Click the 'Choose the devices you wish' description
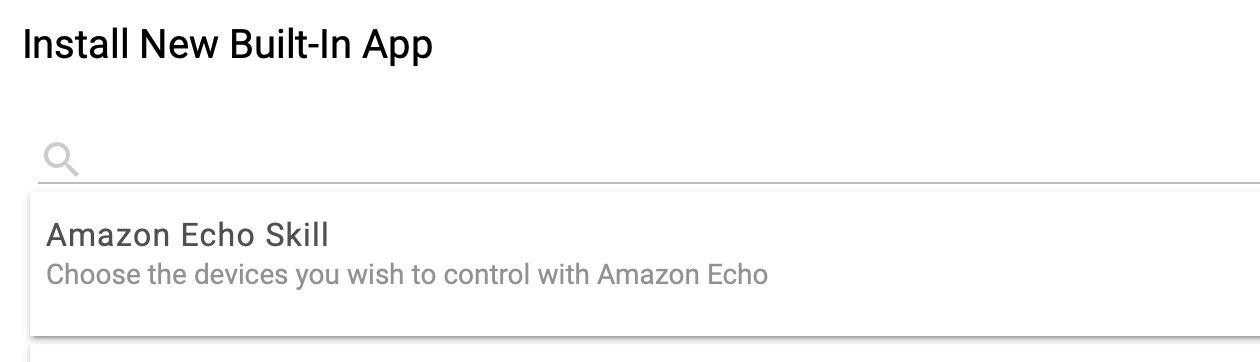The width and height of the screenshot is (1260, 362). (407, 274)
